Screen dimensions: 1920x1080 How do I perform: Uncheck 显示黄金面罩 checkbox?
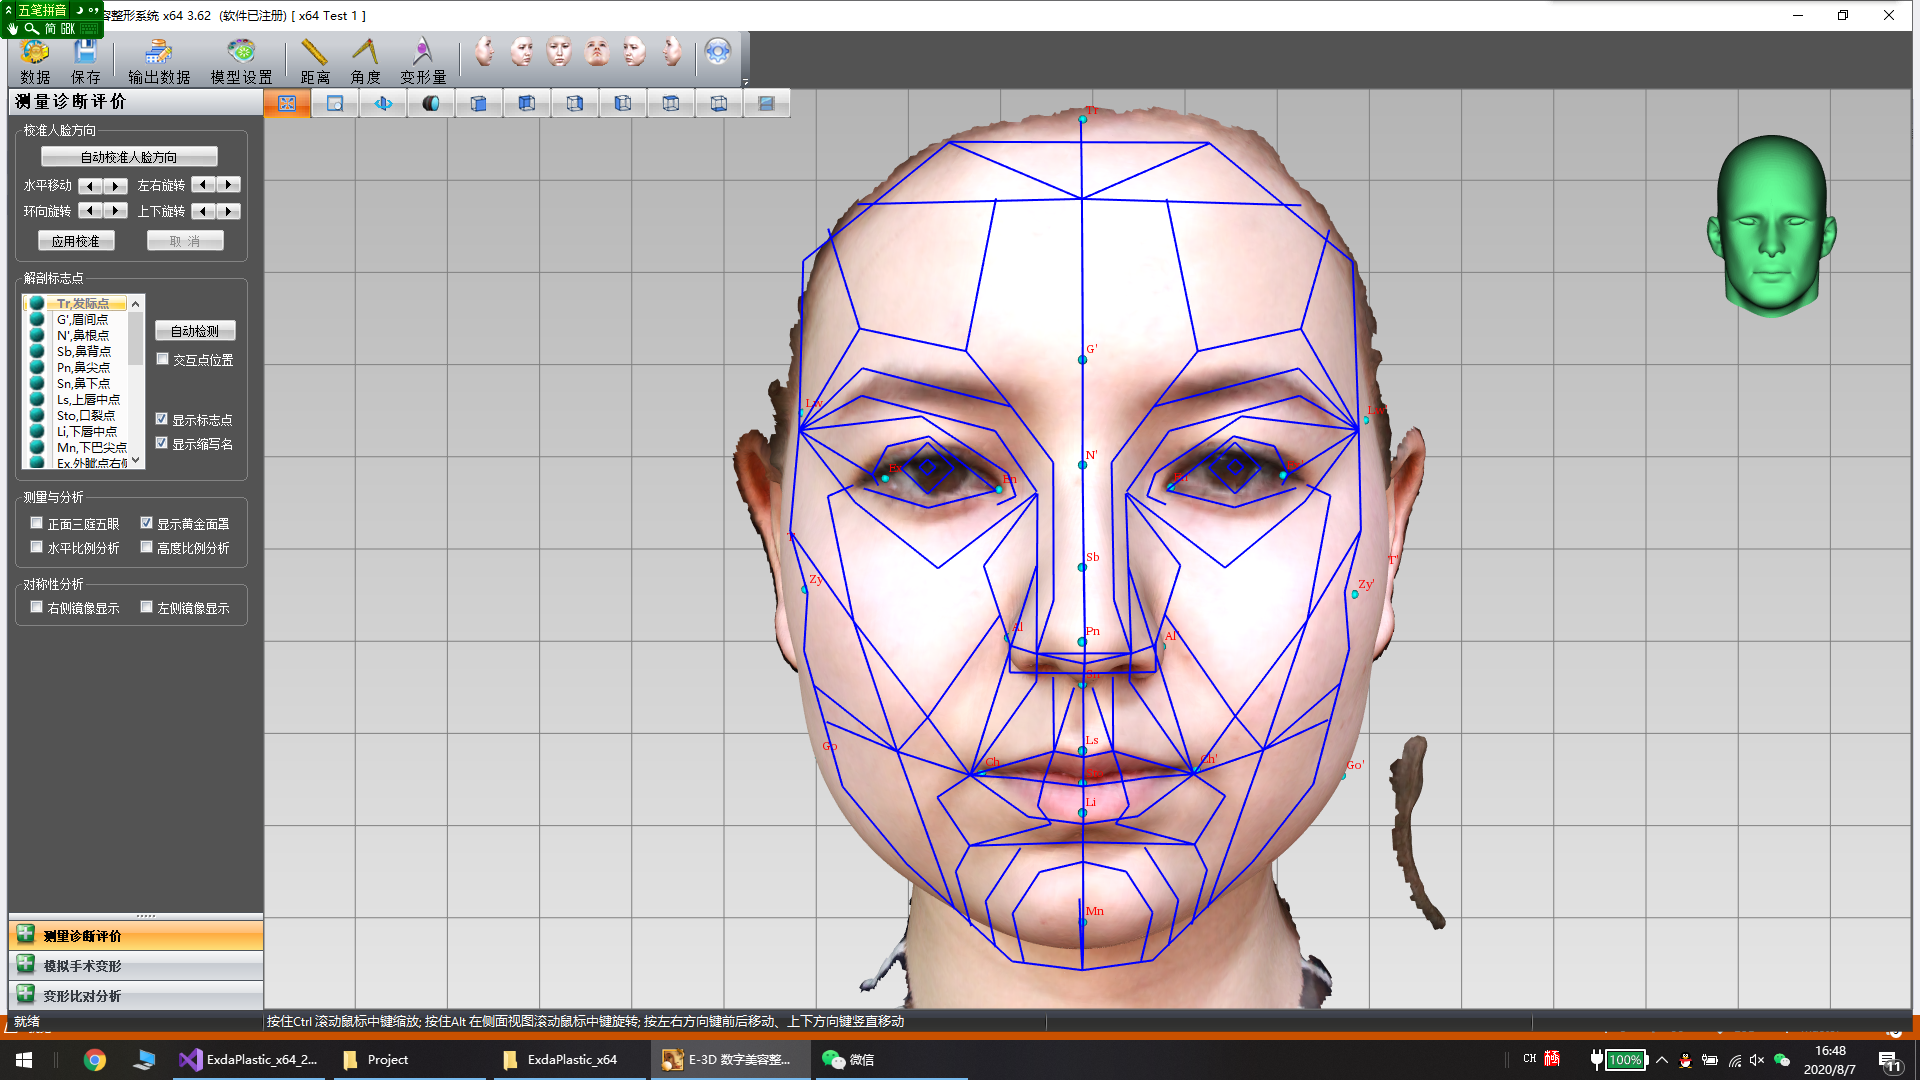[147, 523]
